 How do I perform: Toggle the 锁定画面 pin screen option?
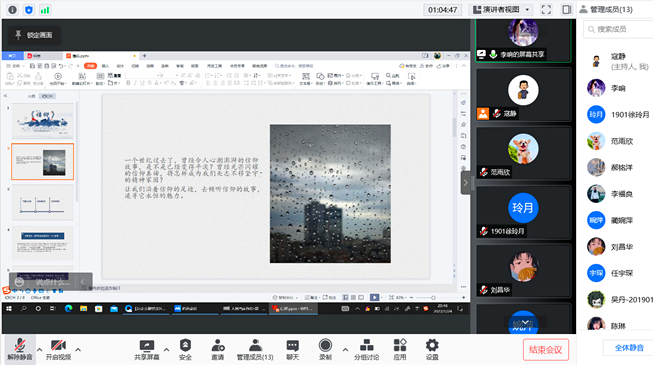tap(34, 35)
